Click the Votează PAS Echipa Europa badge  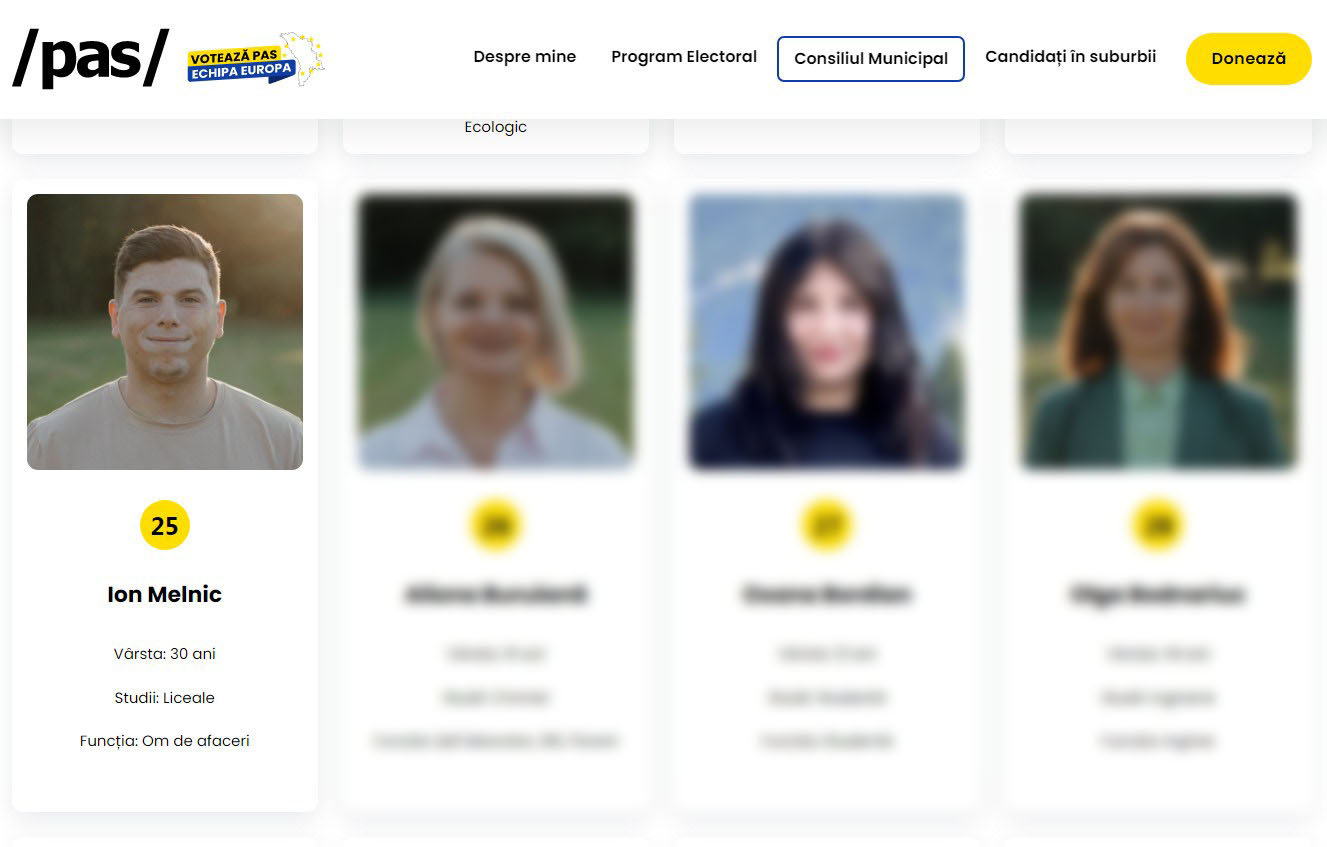[x=256, y=59]
